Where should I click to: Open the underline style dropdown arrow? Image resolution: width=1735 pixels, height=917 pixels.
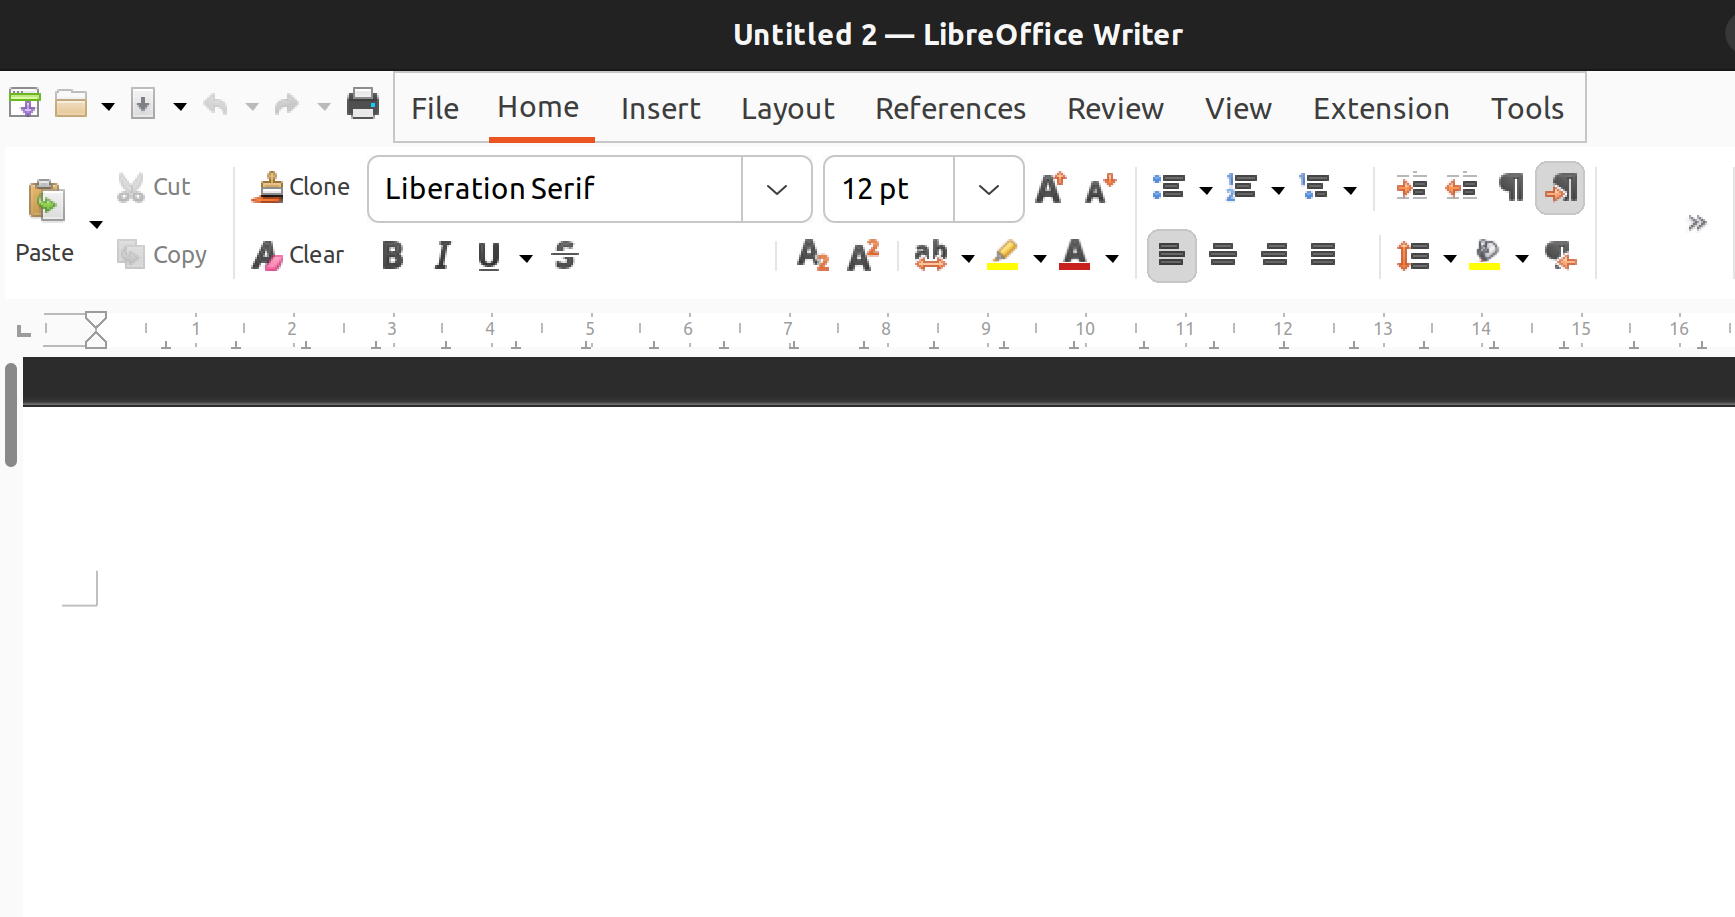pyautogui.click(x=526, y=258)
